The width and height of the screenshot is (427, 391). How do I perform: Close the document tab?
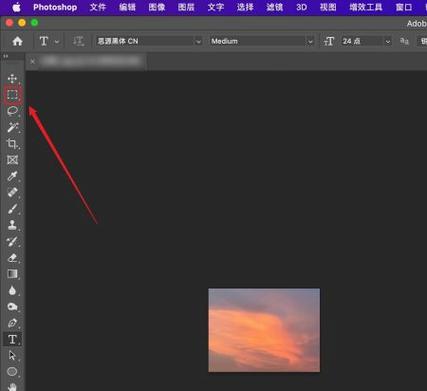(32, 61)
